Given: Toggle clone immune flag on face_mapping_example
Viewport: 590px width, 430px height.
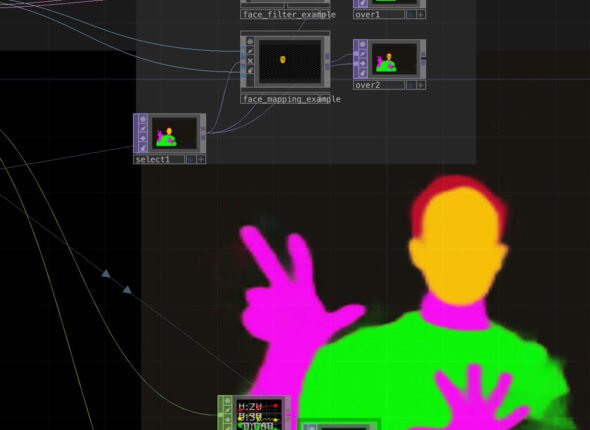Looking at the screenshot, I should [x=250, y=51].
